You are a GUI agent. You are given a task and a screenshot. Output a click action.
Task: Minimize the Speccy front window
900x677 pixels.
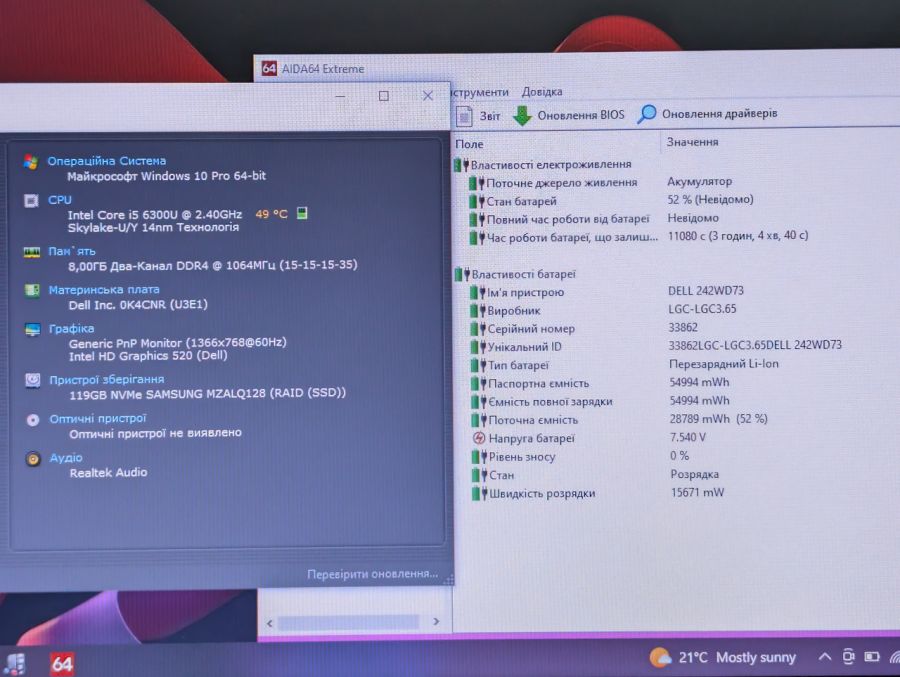340,96
